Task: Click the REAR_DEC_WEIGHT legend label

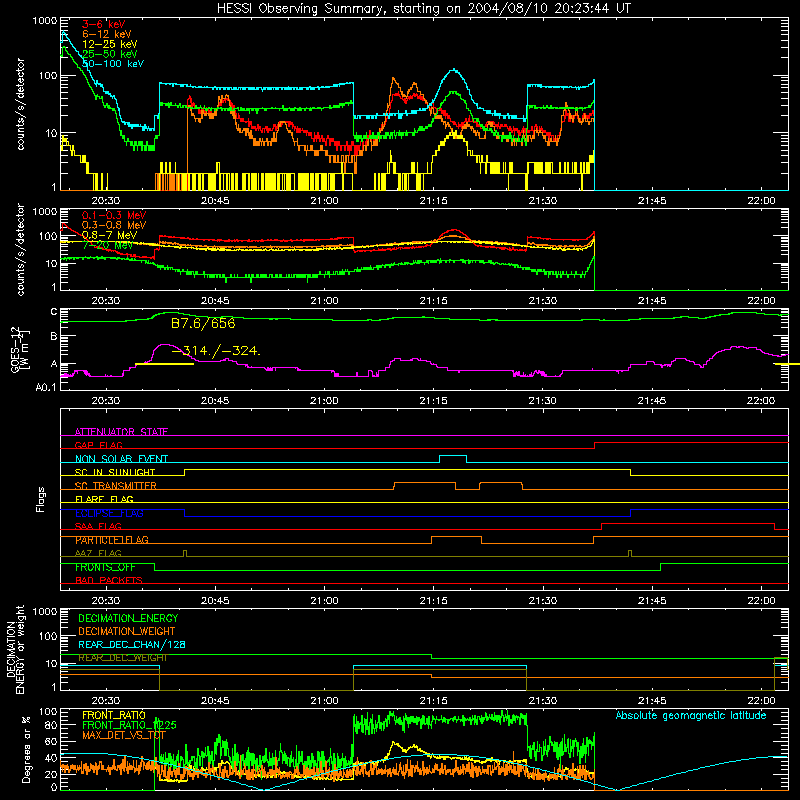Action: click(x=122, y=658)
